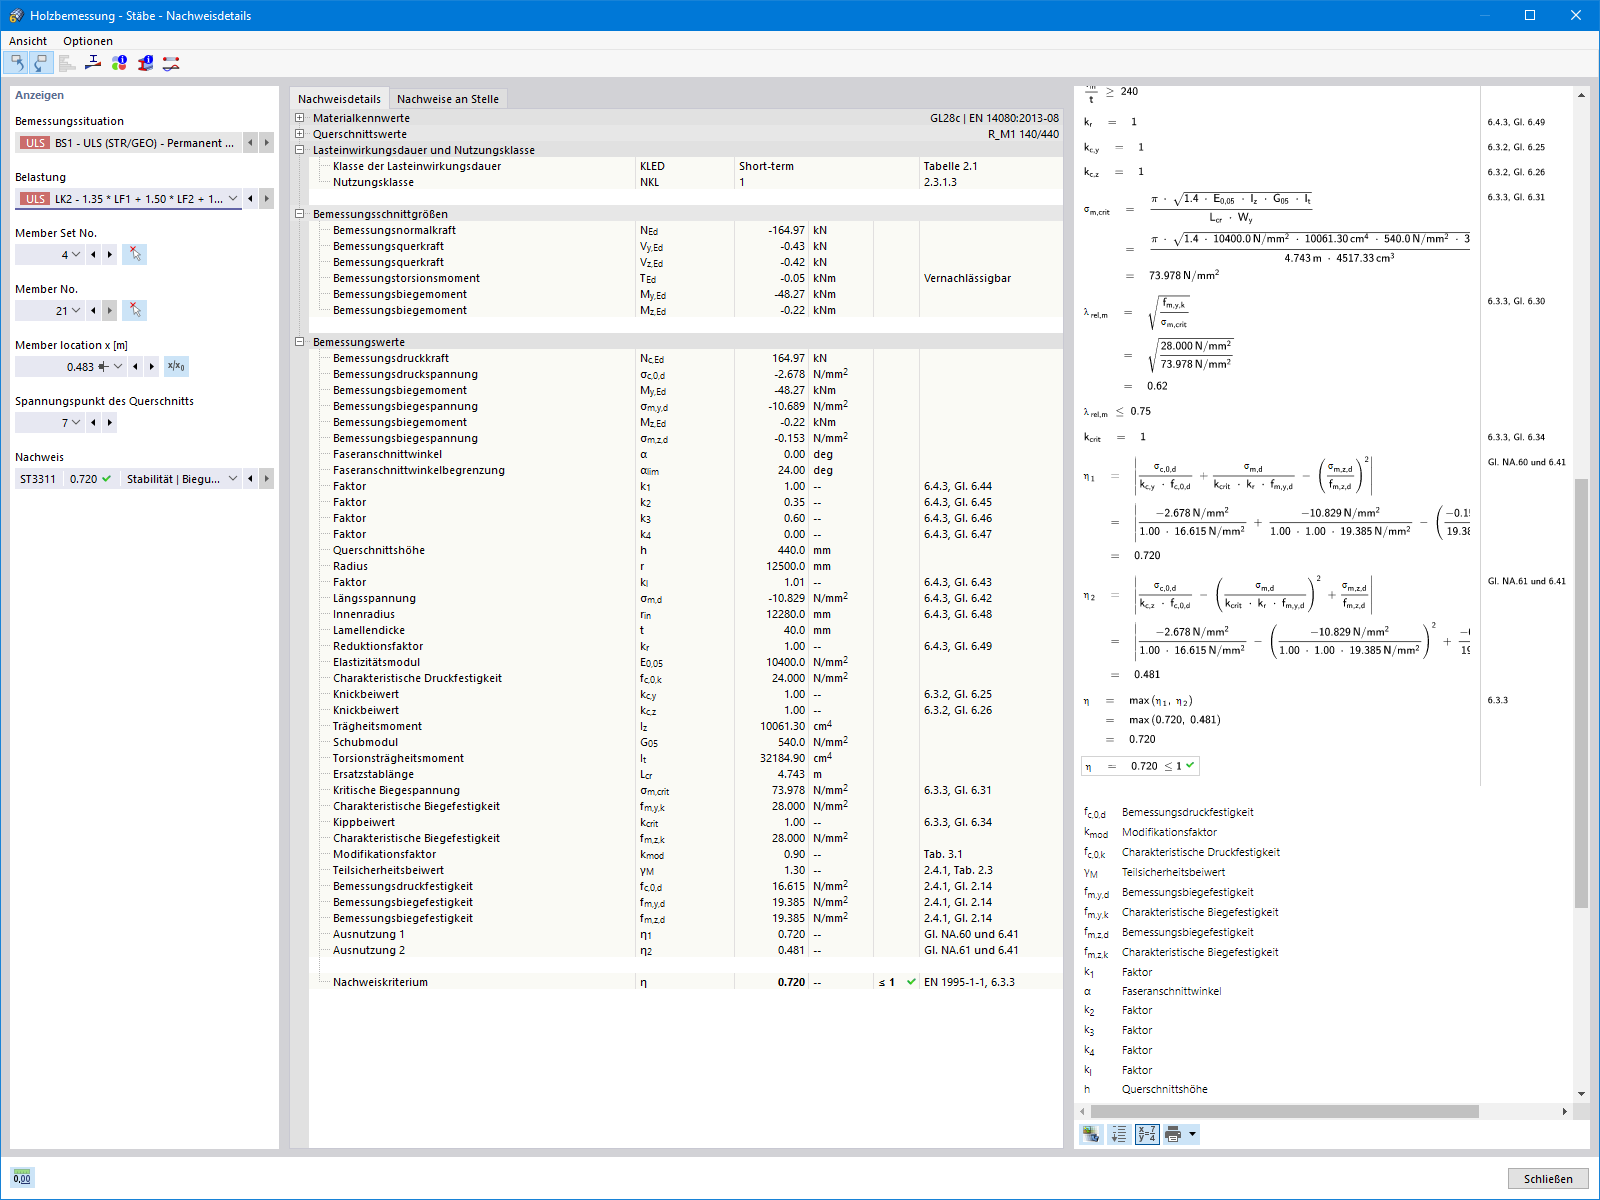Image resolution: width=1600 pixels, height=1200 pixels.
Task: Go to previous Spannungspunkt stress point
Action: tap(93, 422)
